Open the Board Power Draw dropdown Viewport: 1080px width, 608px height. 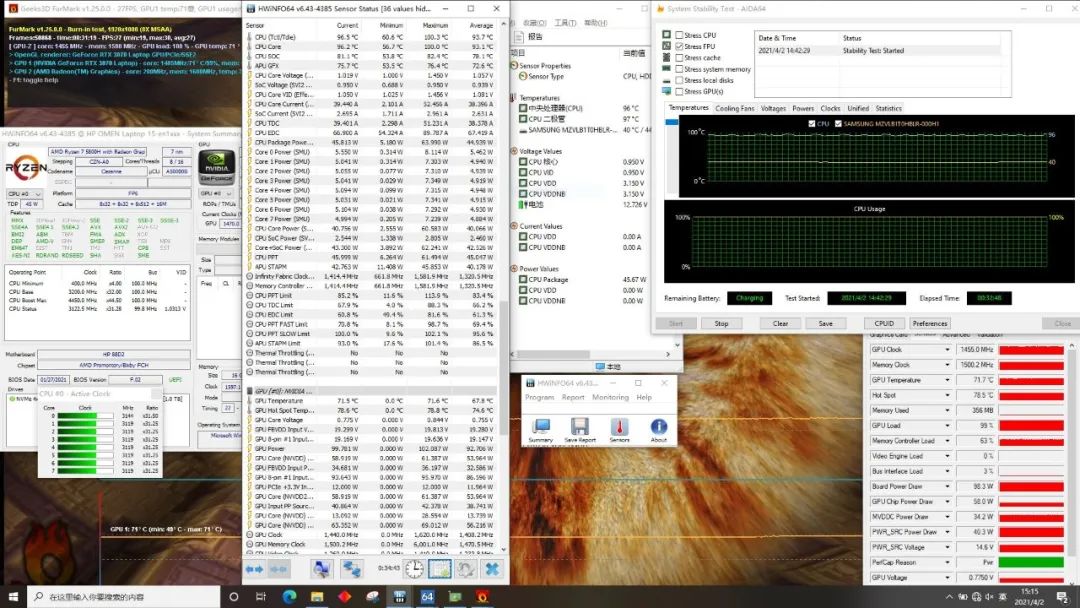tap(946, 486)
